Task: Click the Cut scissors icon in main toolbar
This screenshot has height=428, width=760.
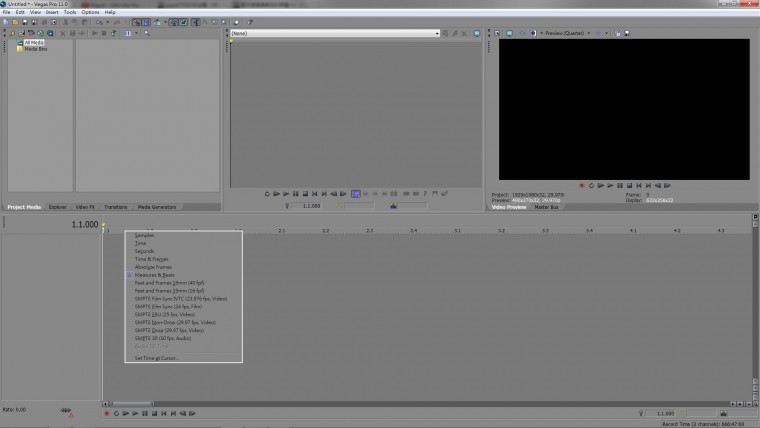Action: pos(65,22)
